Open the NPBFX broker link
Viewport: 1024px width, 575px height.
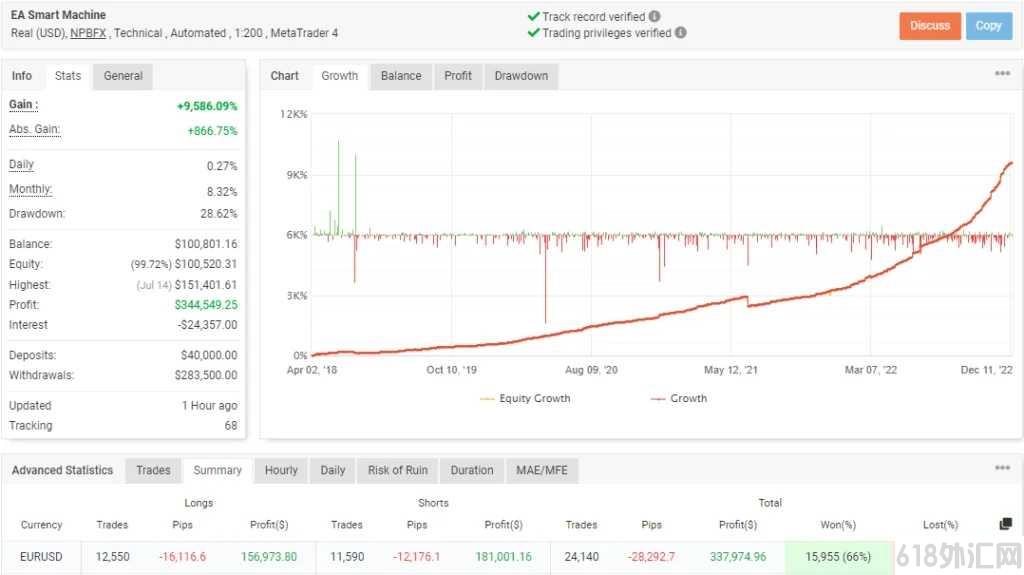coord(88,33)
